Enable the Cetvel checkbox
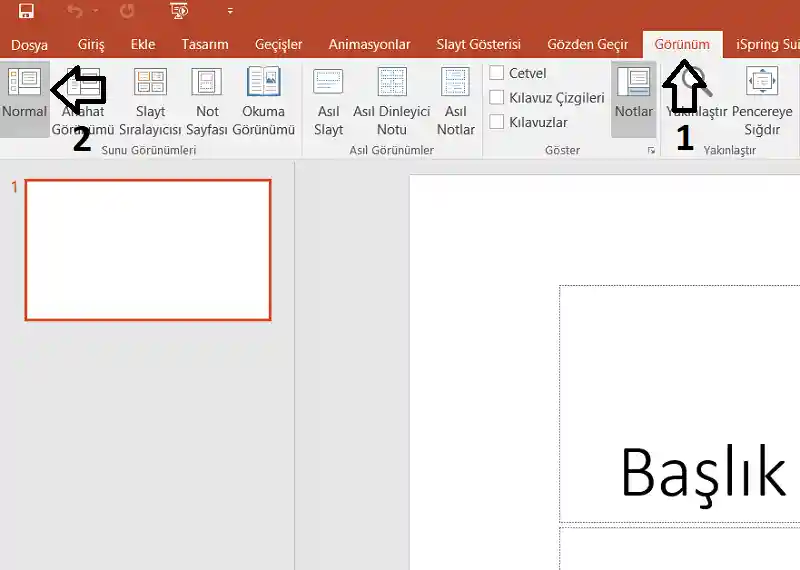Image resolution: width=800 pixels, height=570 pixels. [496, 72]
